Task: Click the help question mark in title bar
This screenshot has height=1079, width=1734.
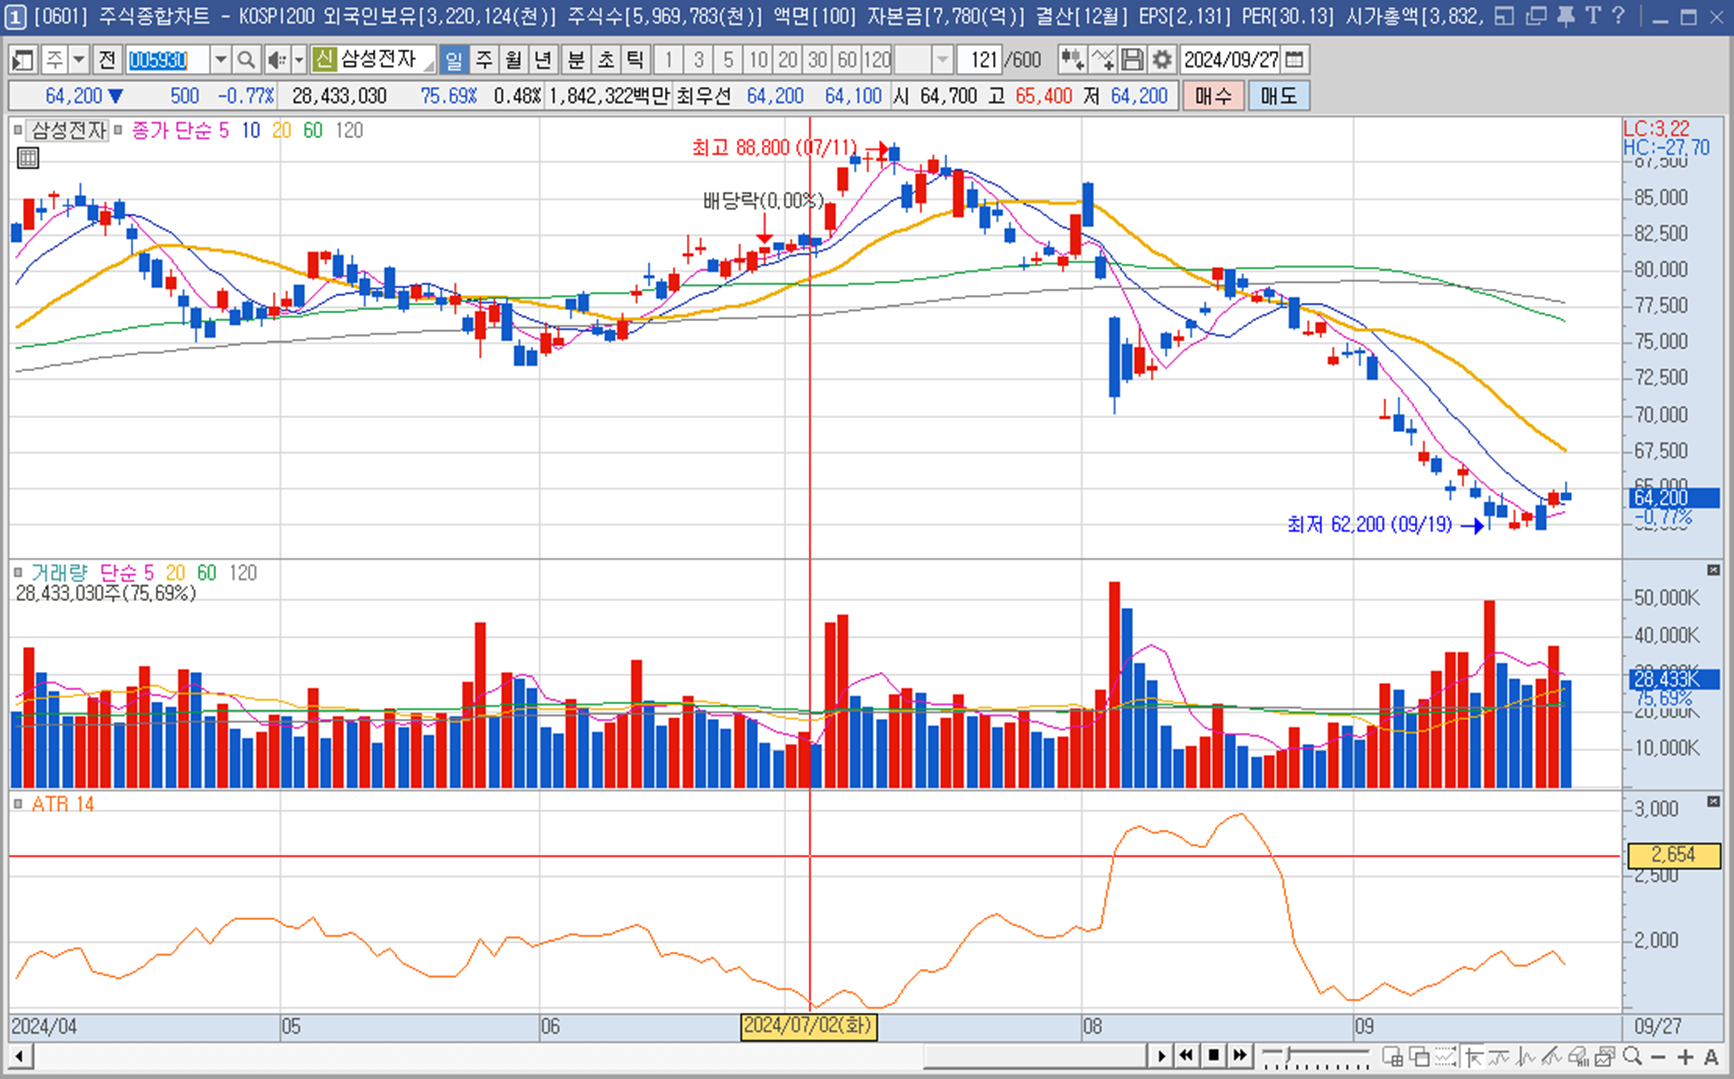Action: click(x=1618, y=16)
